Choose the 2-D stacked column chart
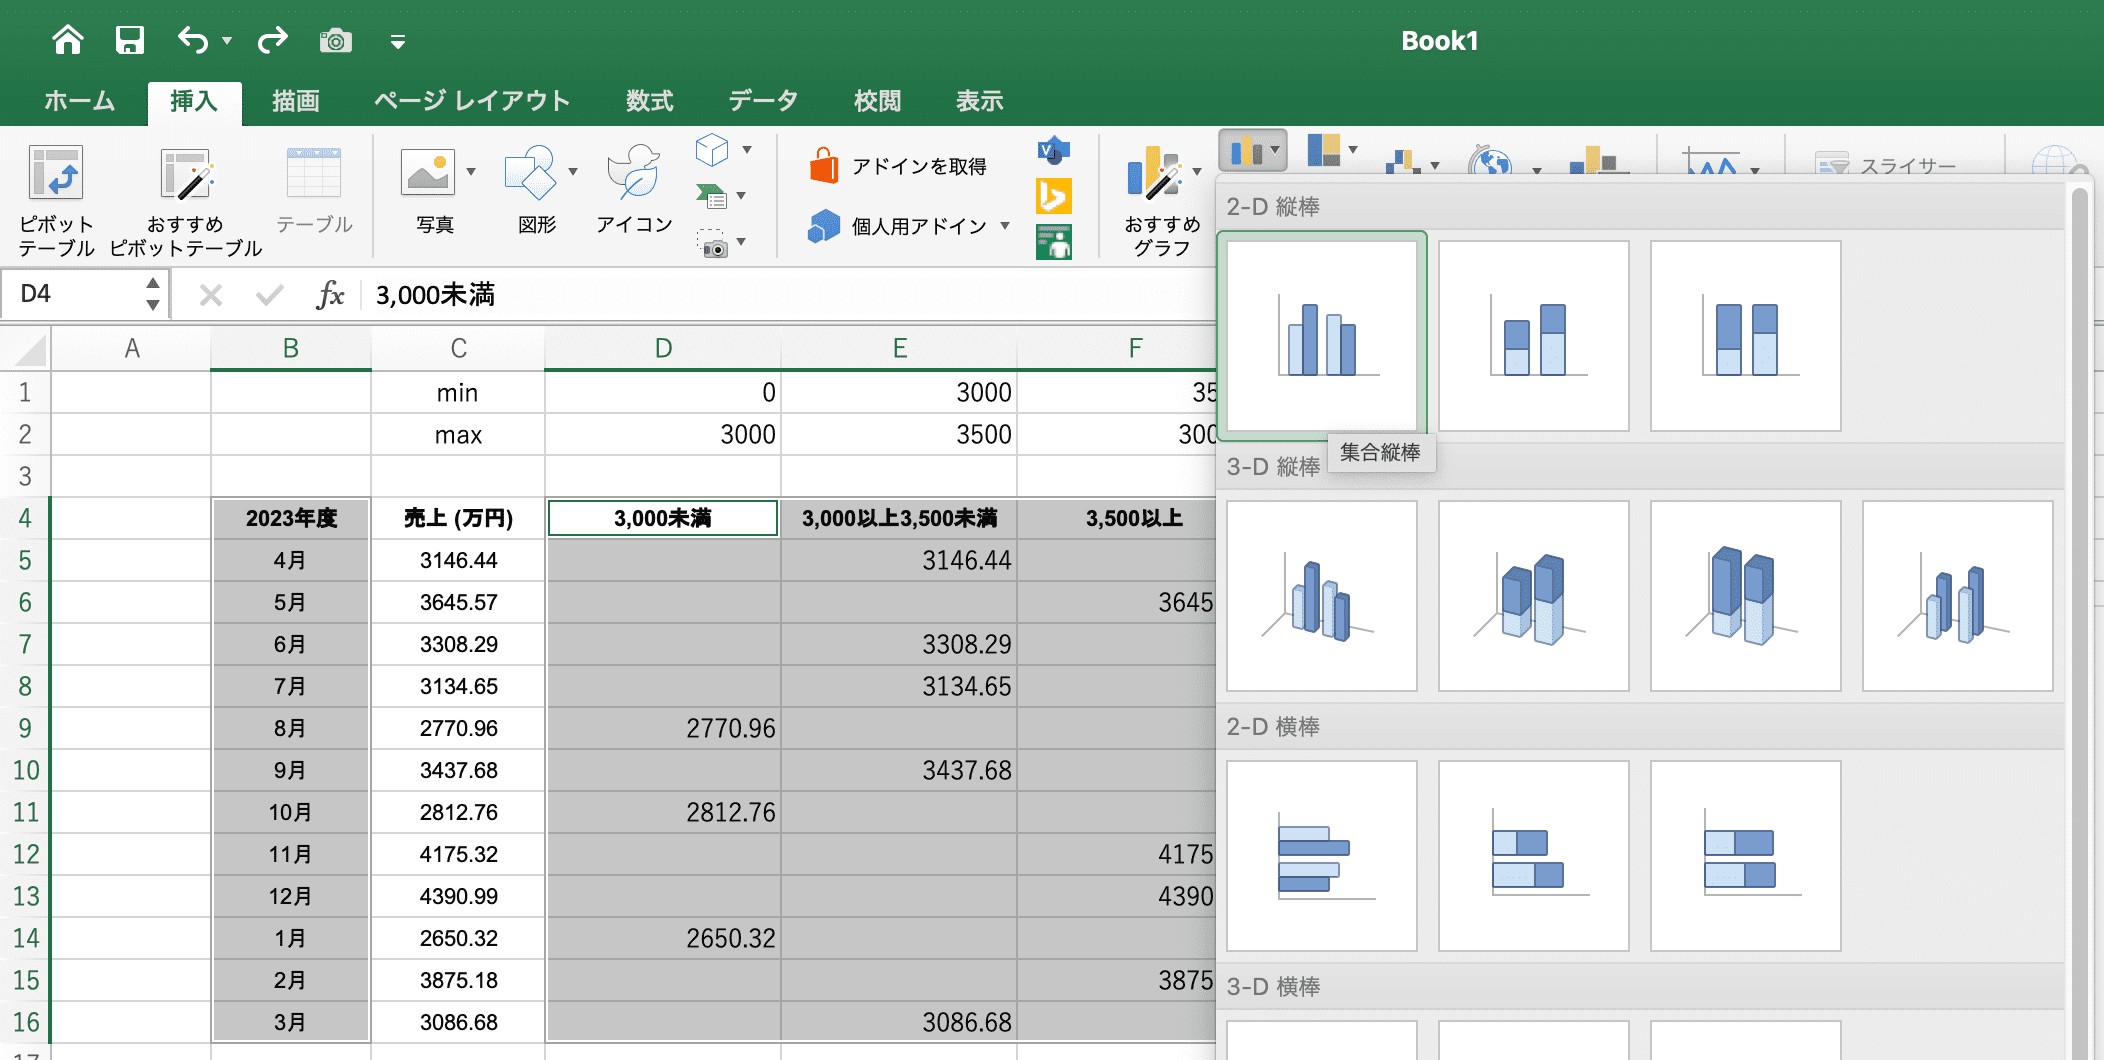 [1534, 336]
